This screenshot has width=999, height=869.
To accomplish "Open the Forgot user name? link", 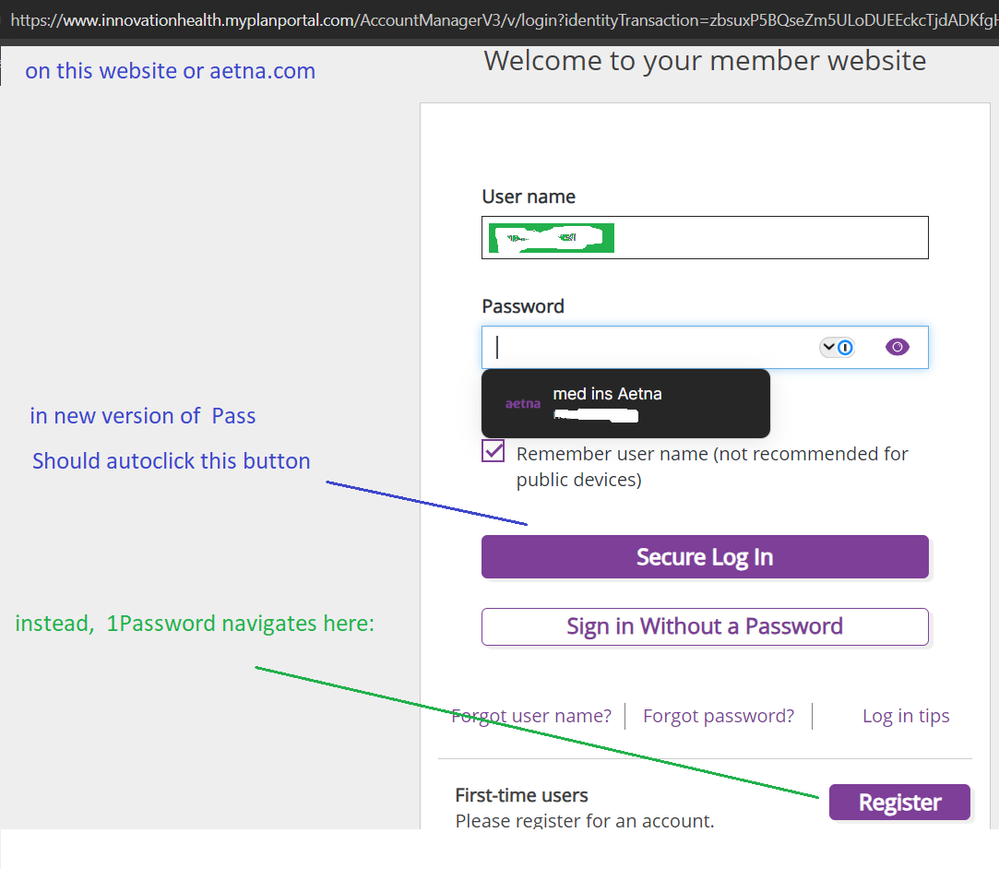I will pos(531,716).
